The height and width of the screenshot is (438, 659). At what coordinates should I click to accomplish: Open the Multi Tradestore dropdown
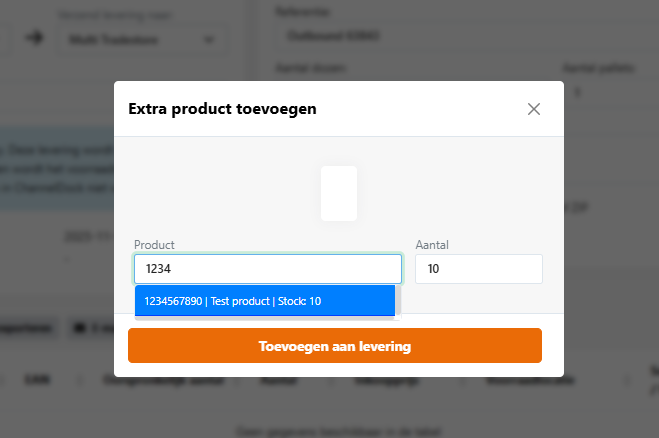(140, 40)
